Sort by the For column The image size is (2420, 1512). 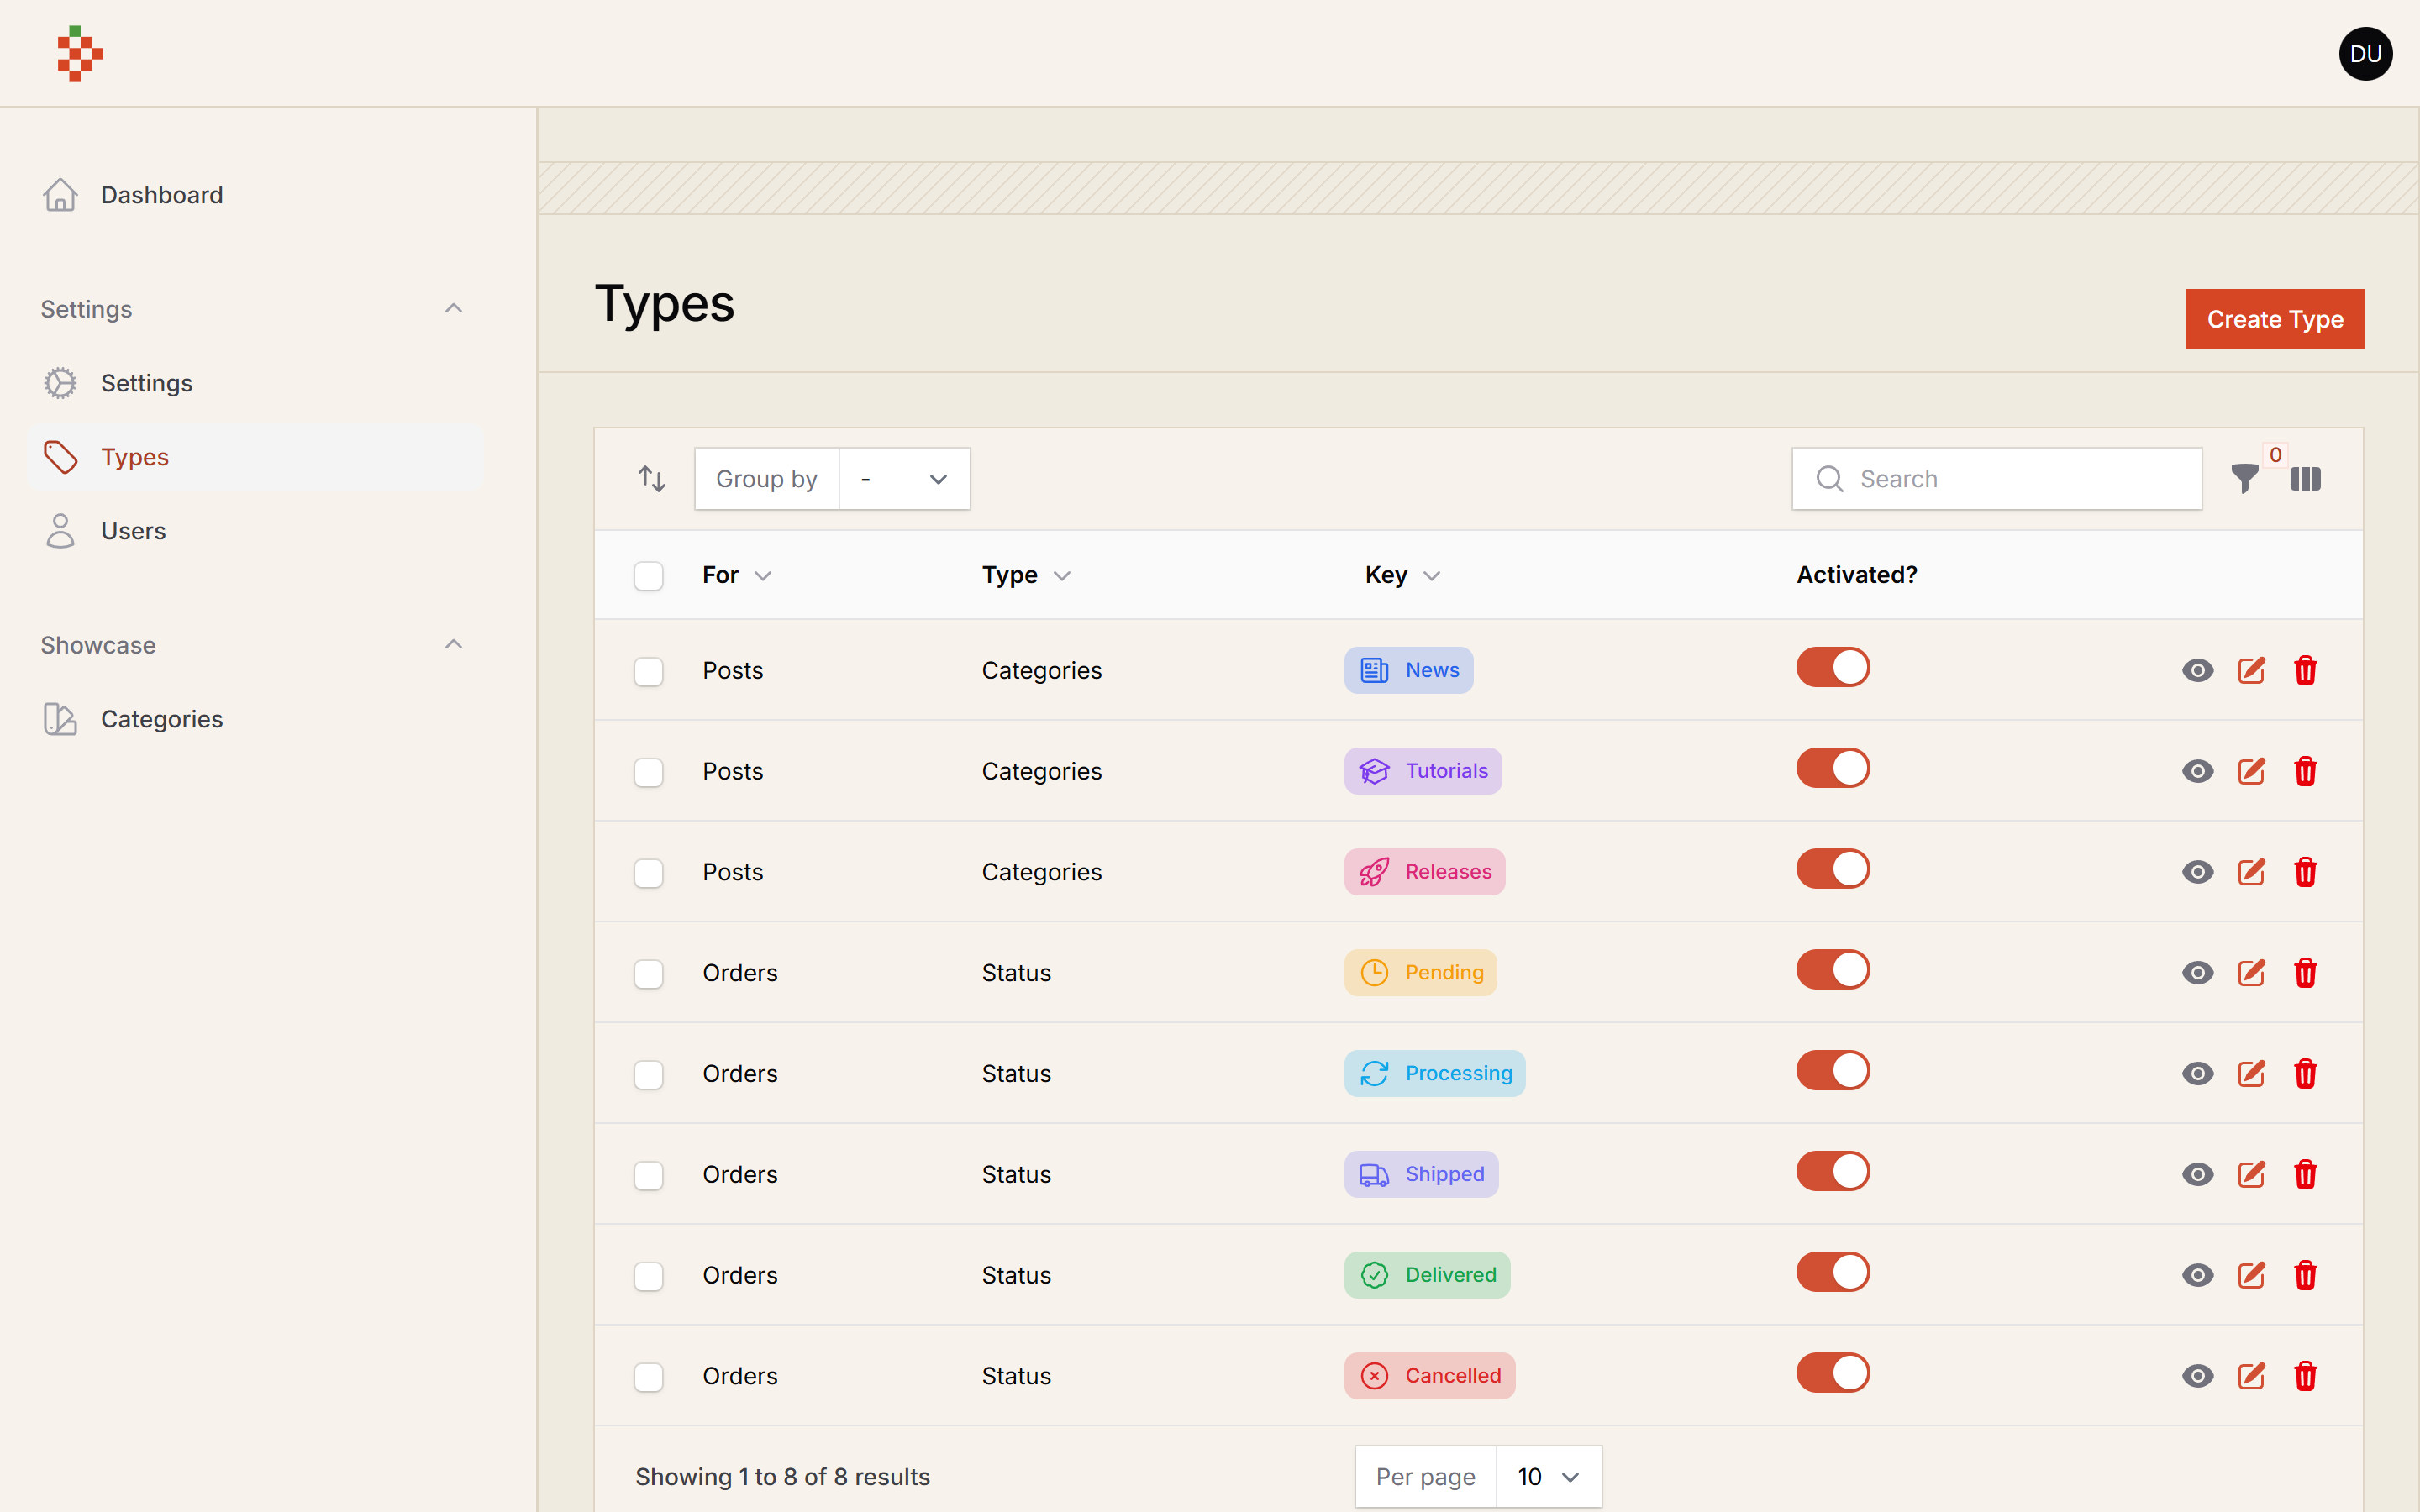pos(736,575)
